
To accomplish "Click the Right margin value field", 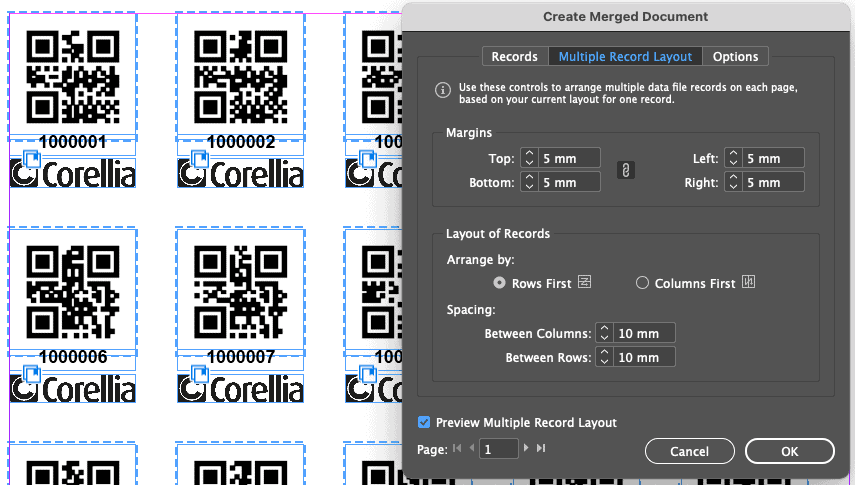I will pos(773,182).
